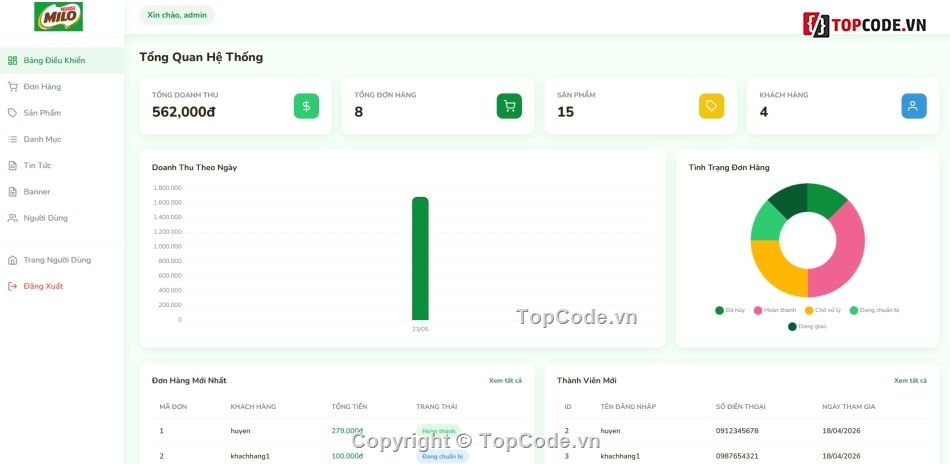The image size is (950, 464).
Task: Click Đăng Xuất to log out
Action: 62,286
